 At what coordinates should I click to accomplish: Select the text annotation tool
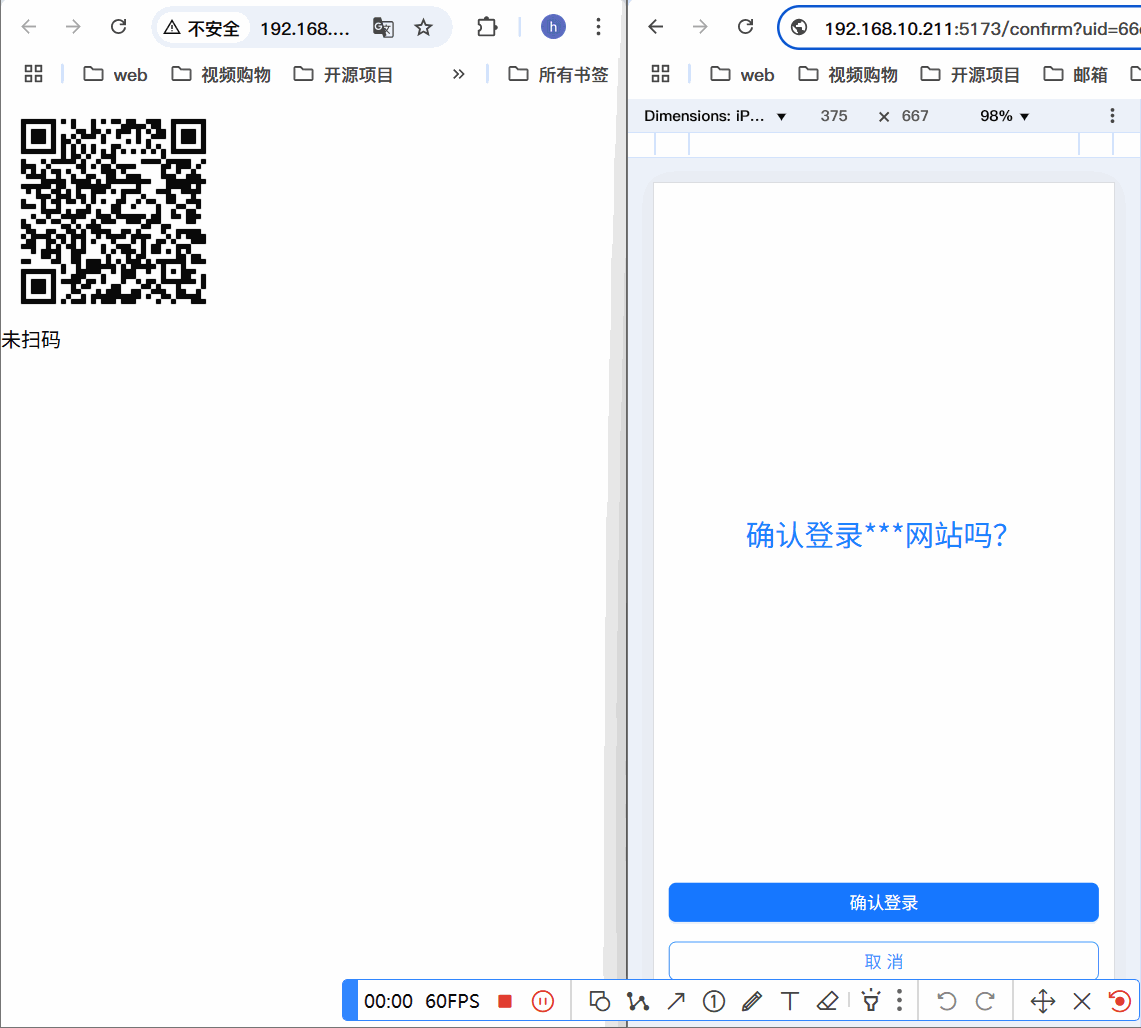pyautogui.click(x=790, y=1000)
